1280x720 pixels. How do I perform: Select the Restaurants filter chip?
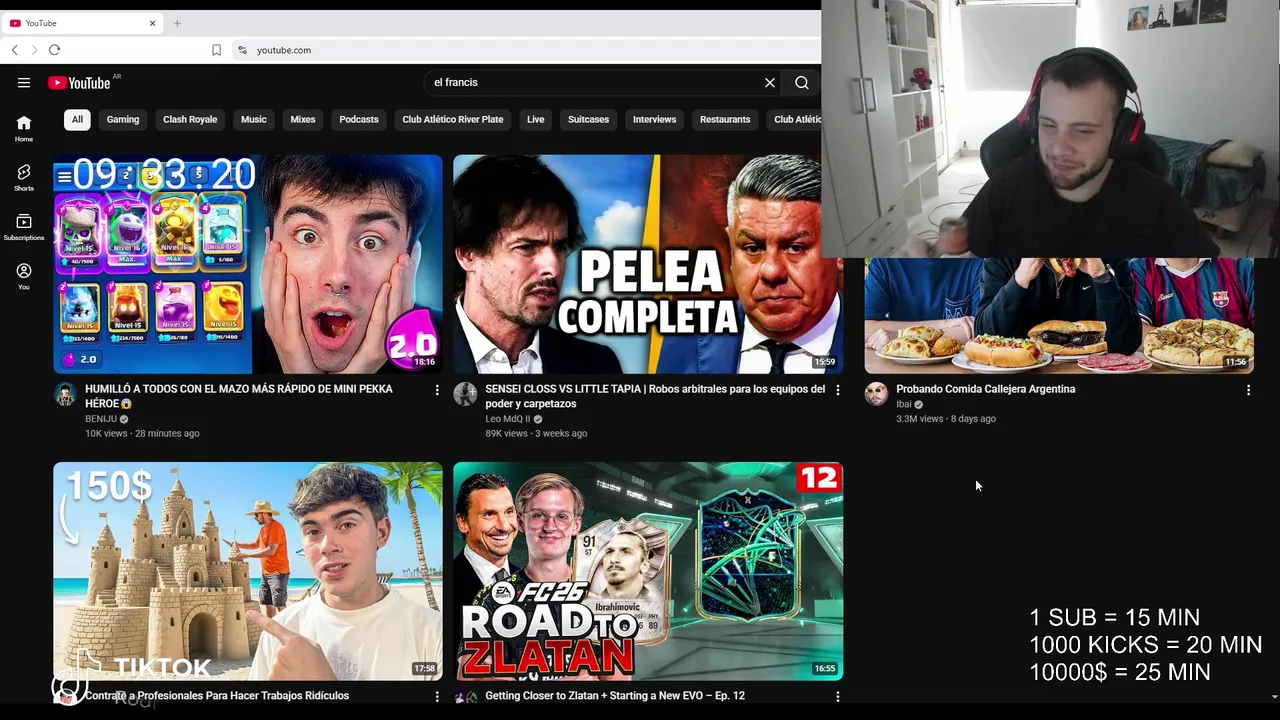coord(725,119)
